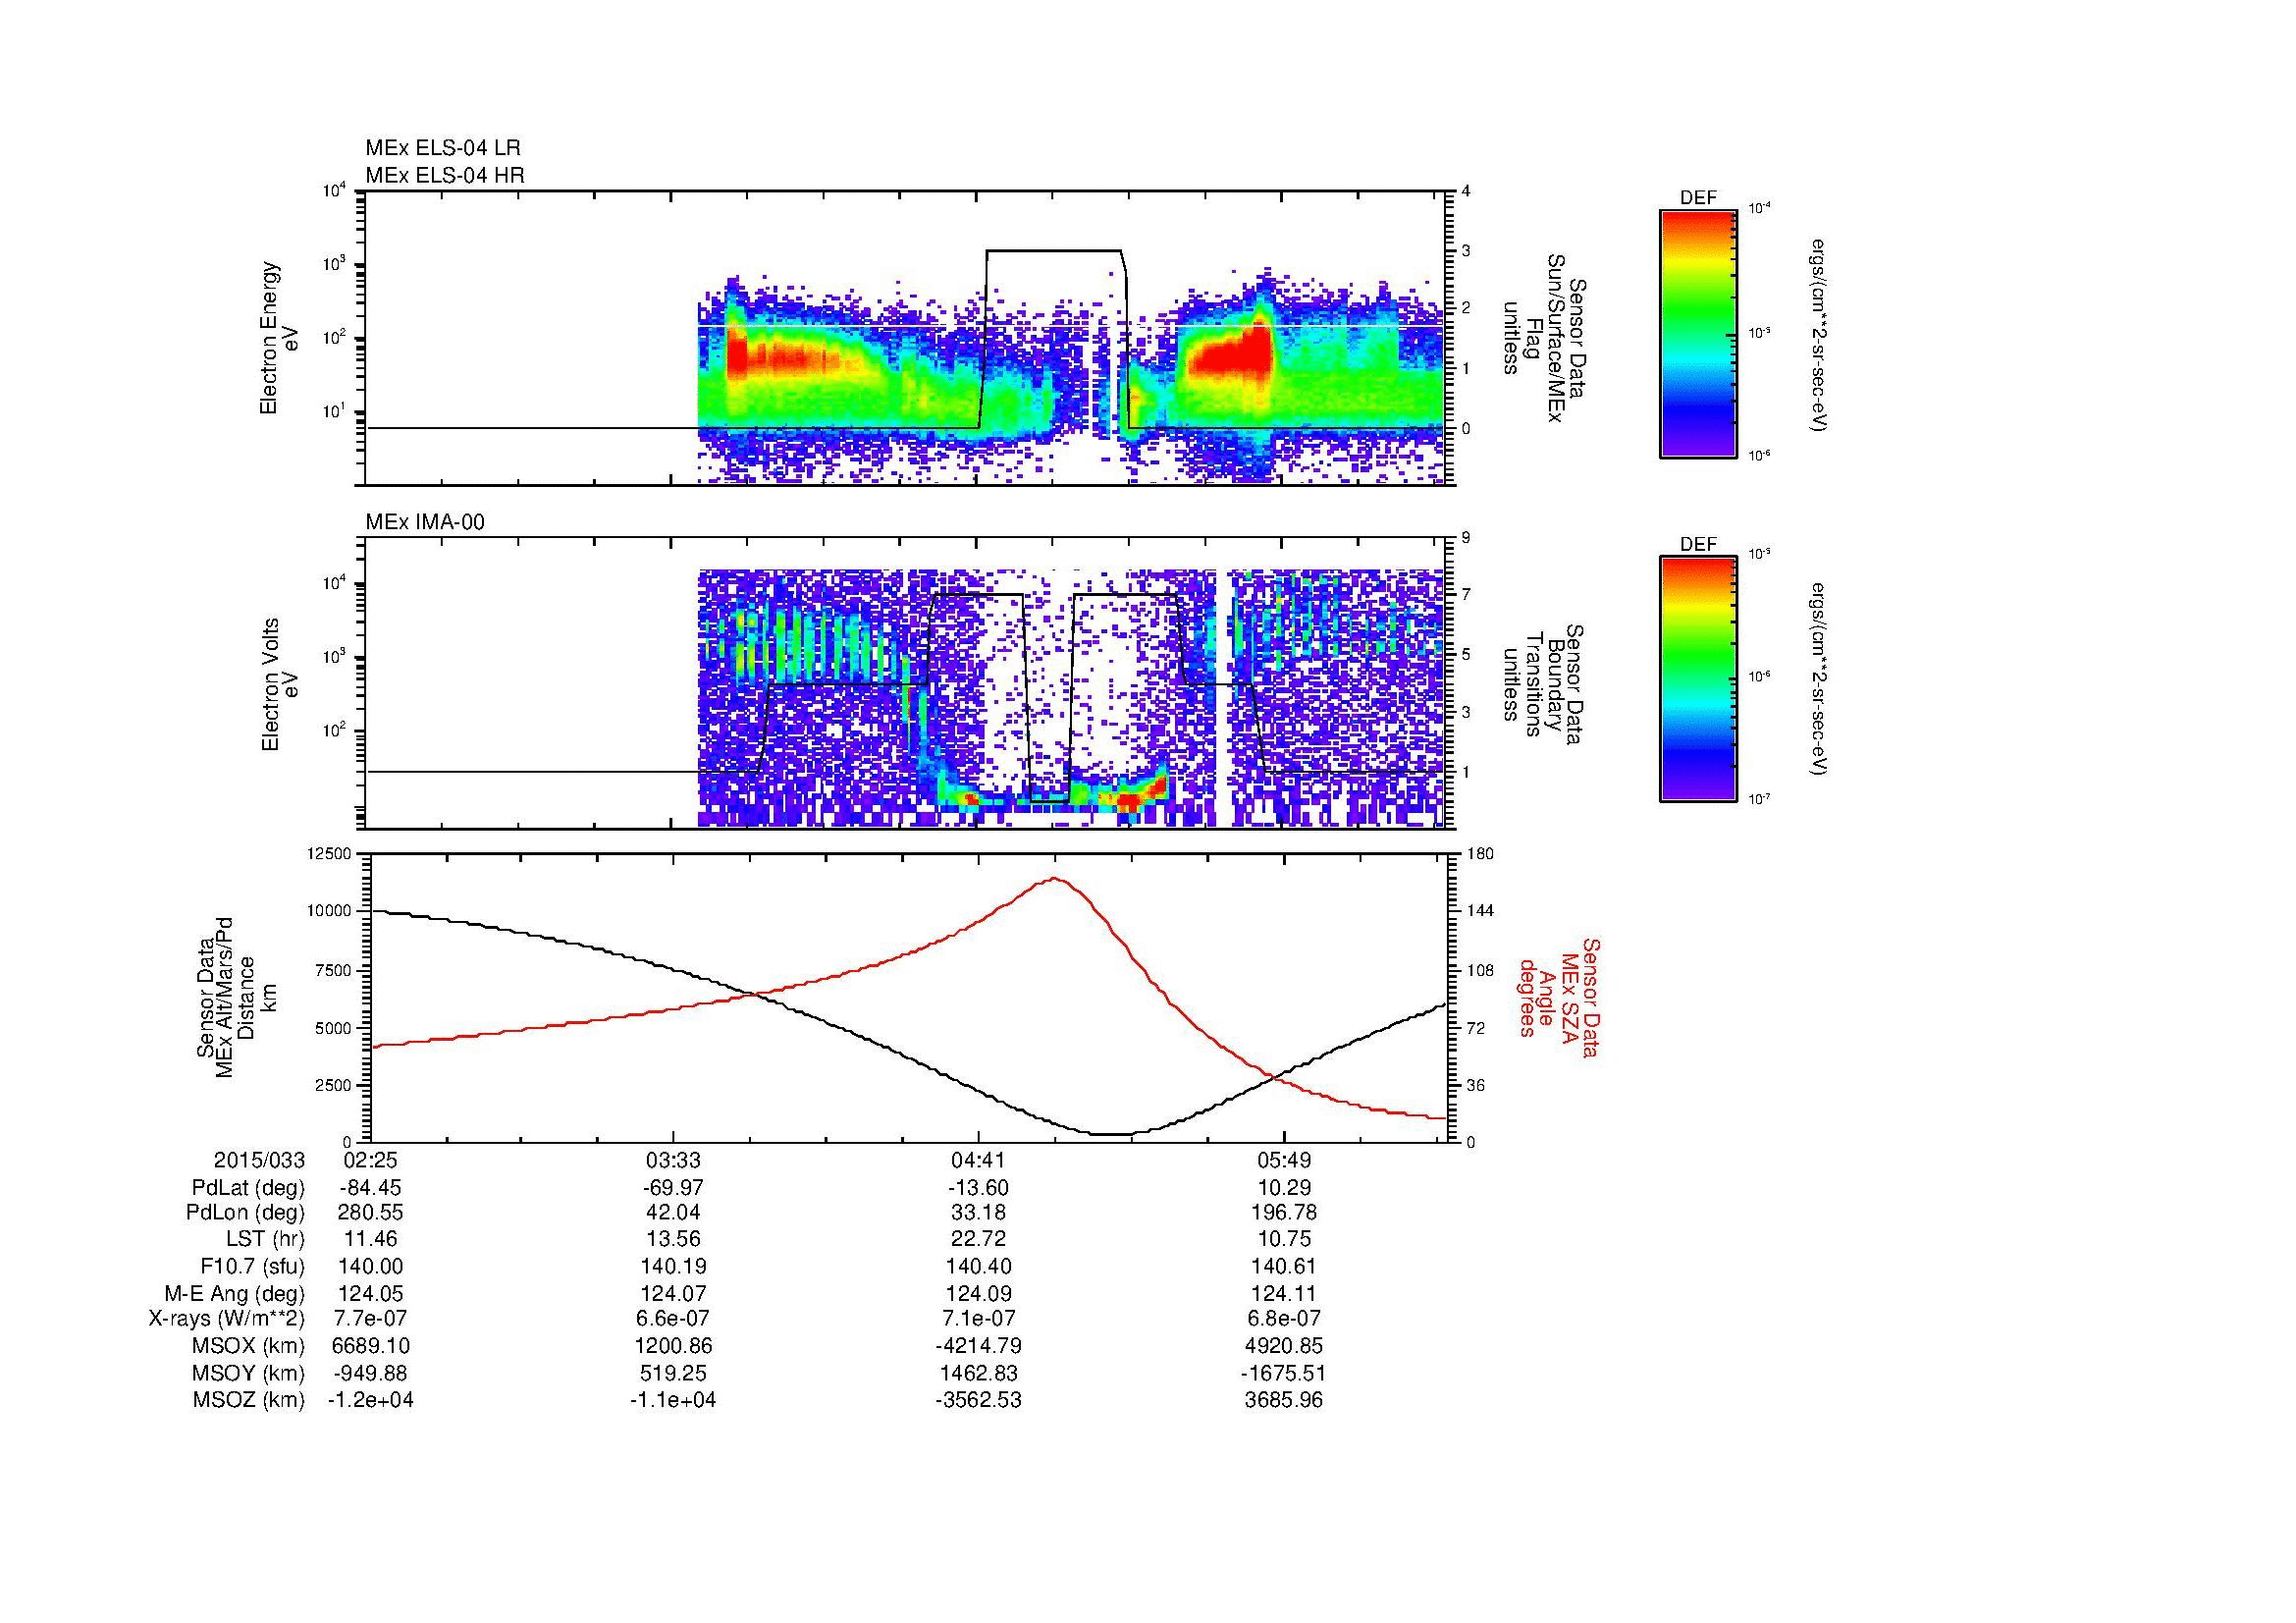Screen dimensions: 2296x1623
Task: Select the LST (hr) row label
Action: (266, 1239)
